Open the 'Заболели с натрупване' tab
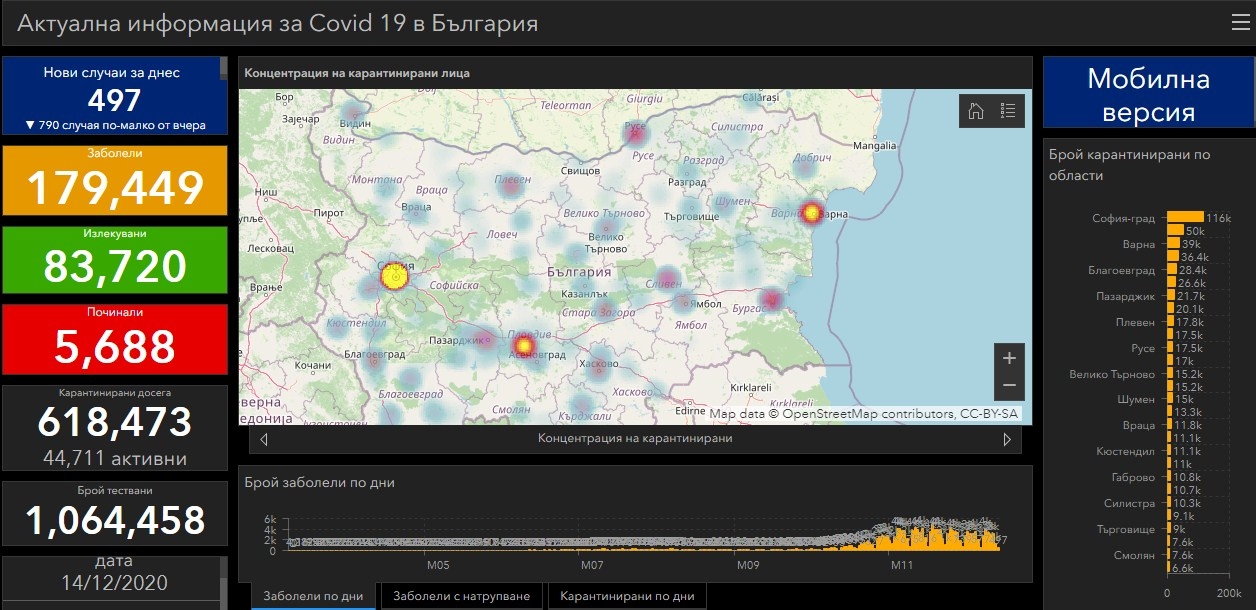1256x610 pixels. 461,596
